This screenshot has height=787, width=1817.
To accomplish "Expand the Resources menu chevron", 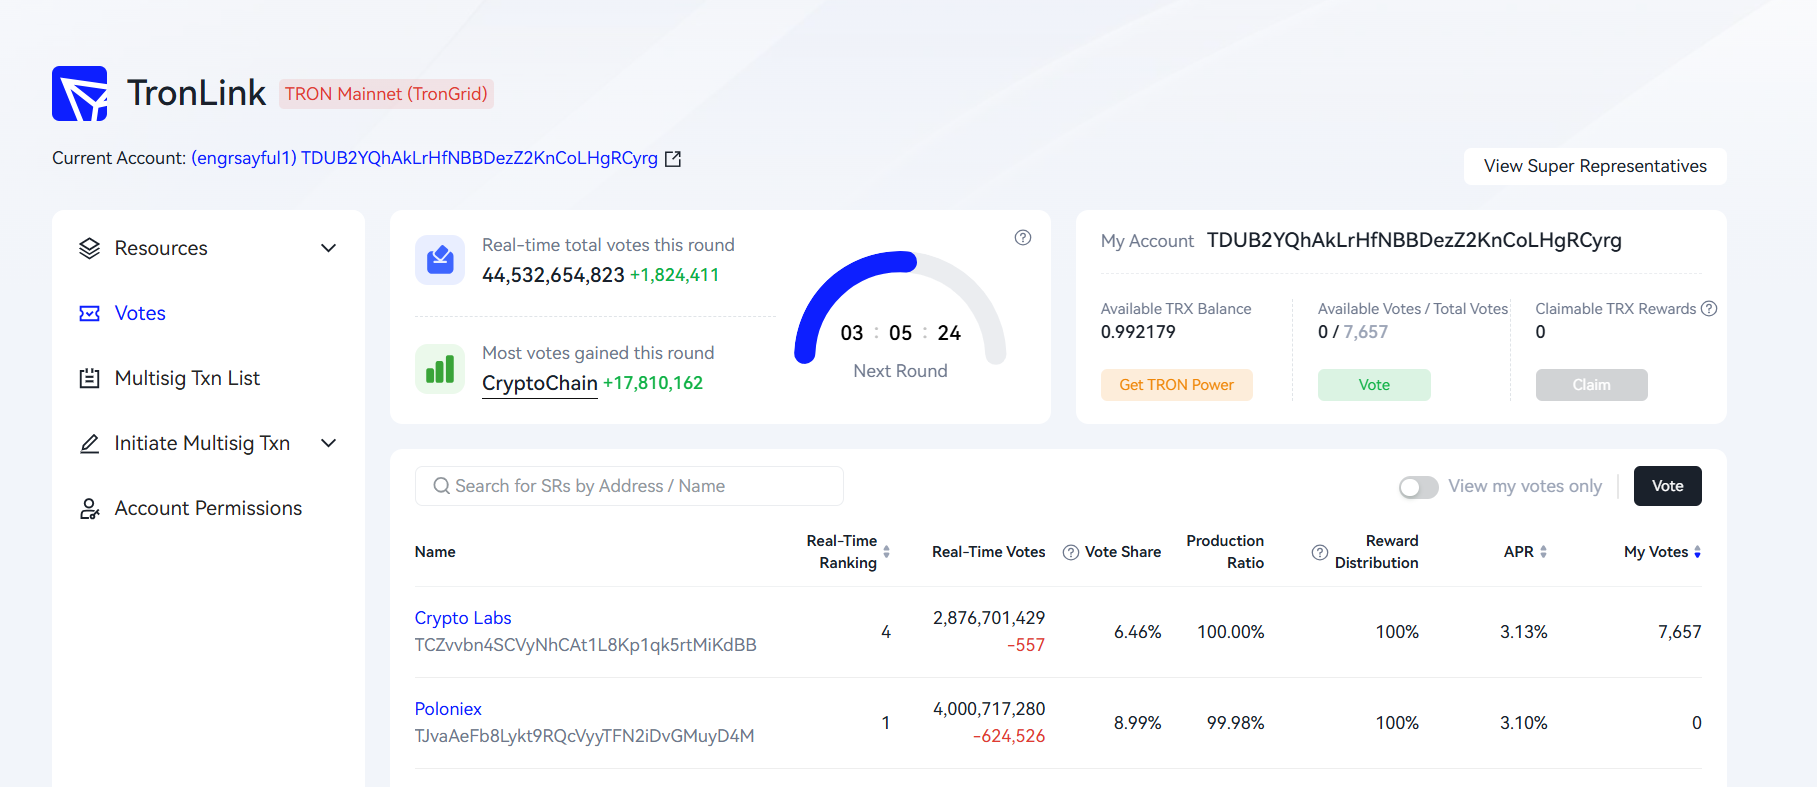I will pos(328,248).
